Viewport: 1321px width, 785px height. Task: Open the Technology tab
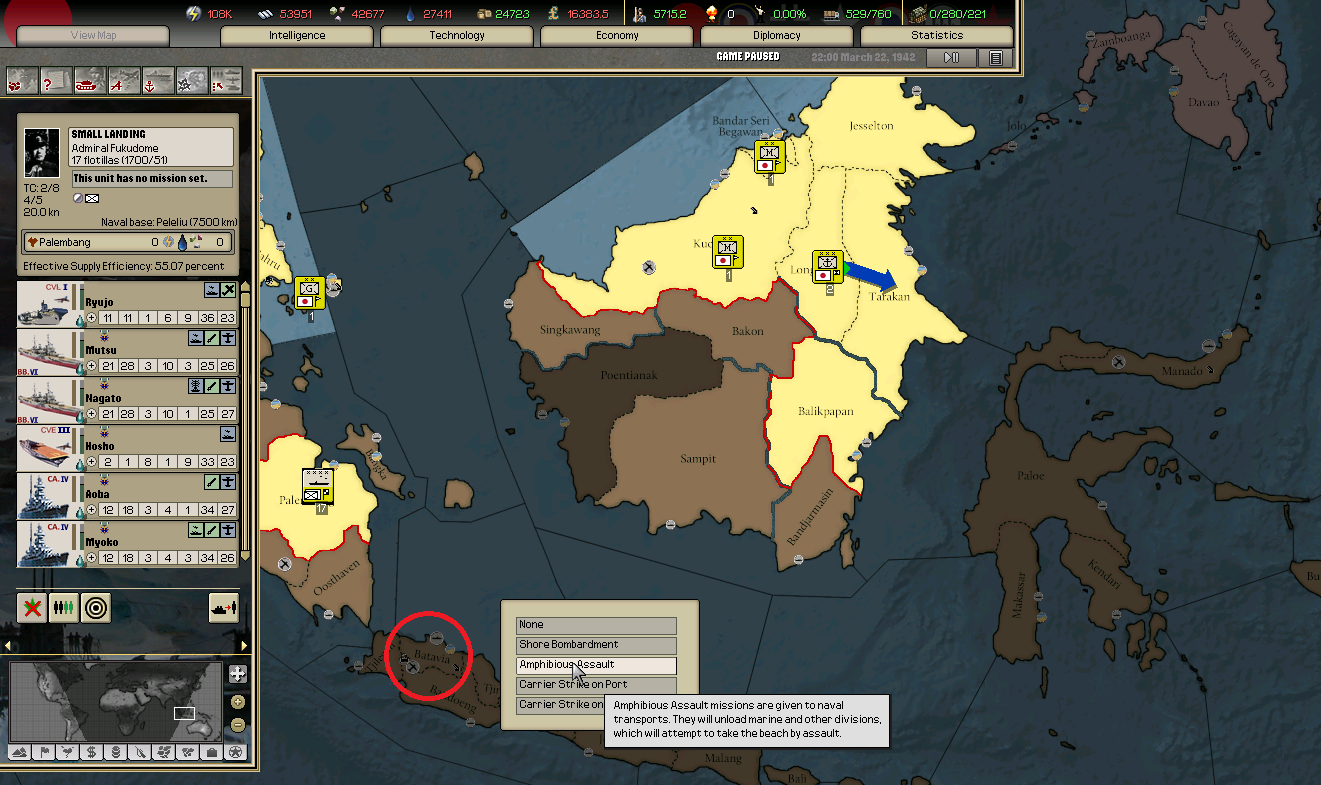[457, 36]
